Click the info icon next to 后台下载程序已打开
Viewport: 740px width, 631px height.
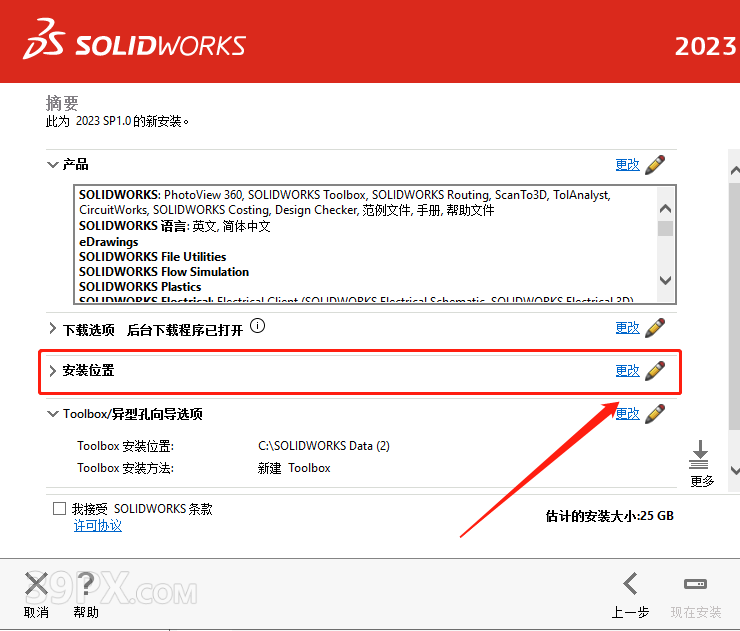[x=258, y=326]
